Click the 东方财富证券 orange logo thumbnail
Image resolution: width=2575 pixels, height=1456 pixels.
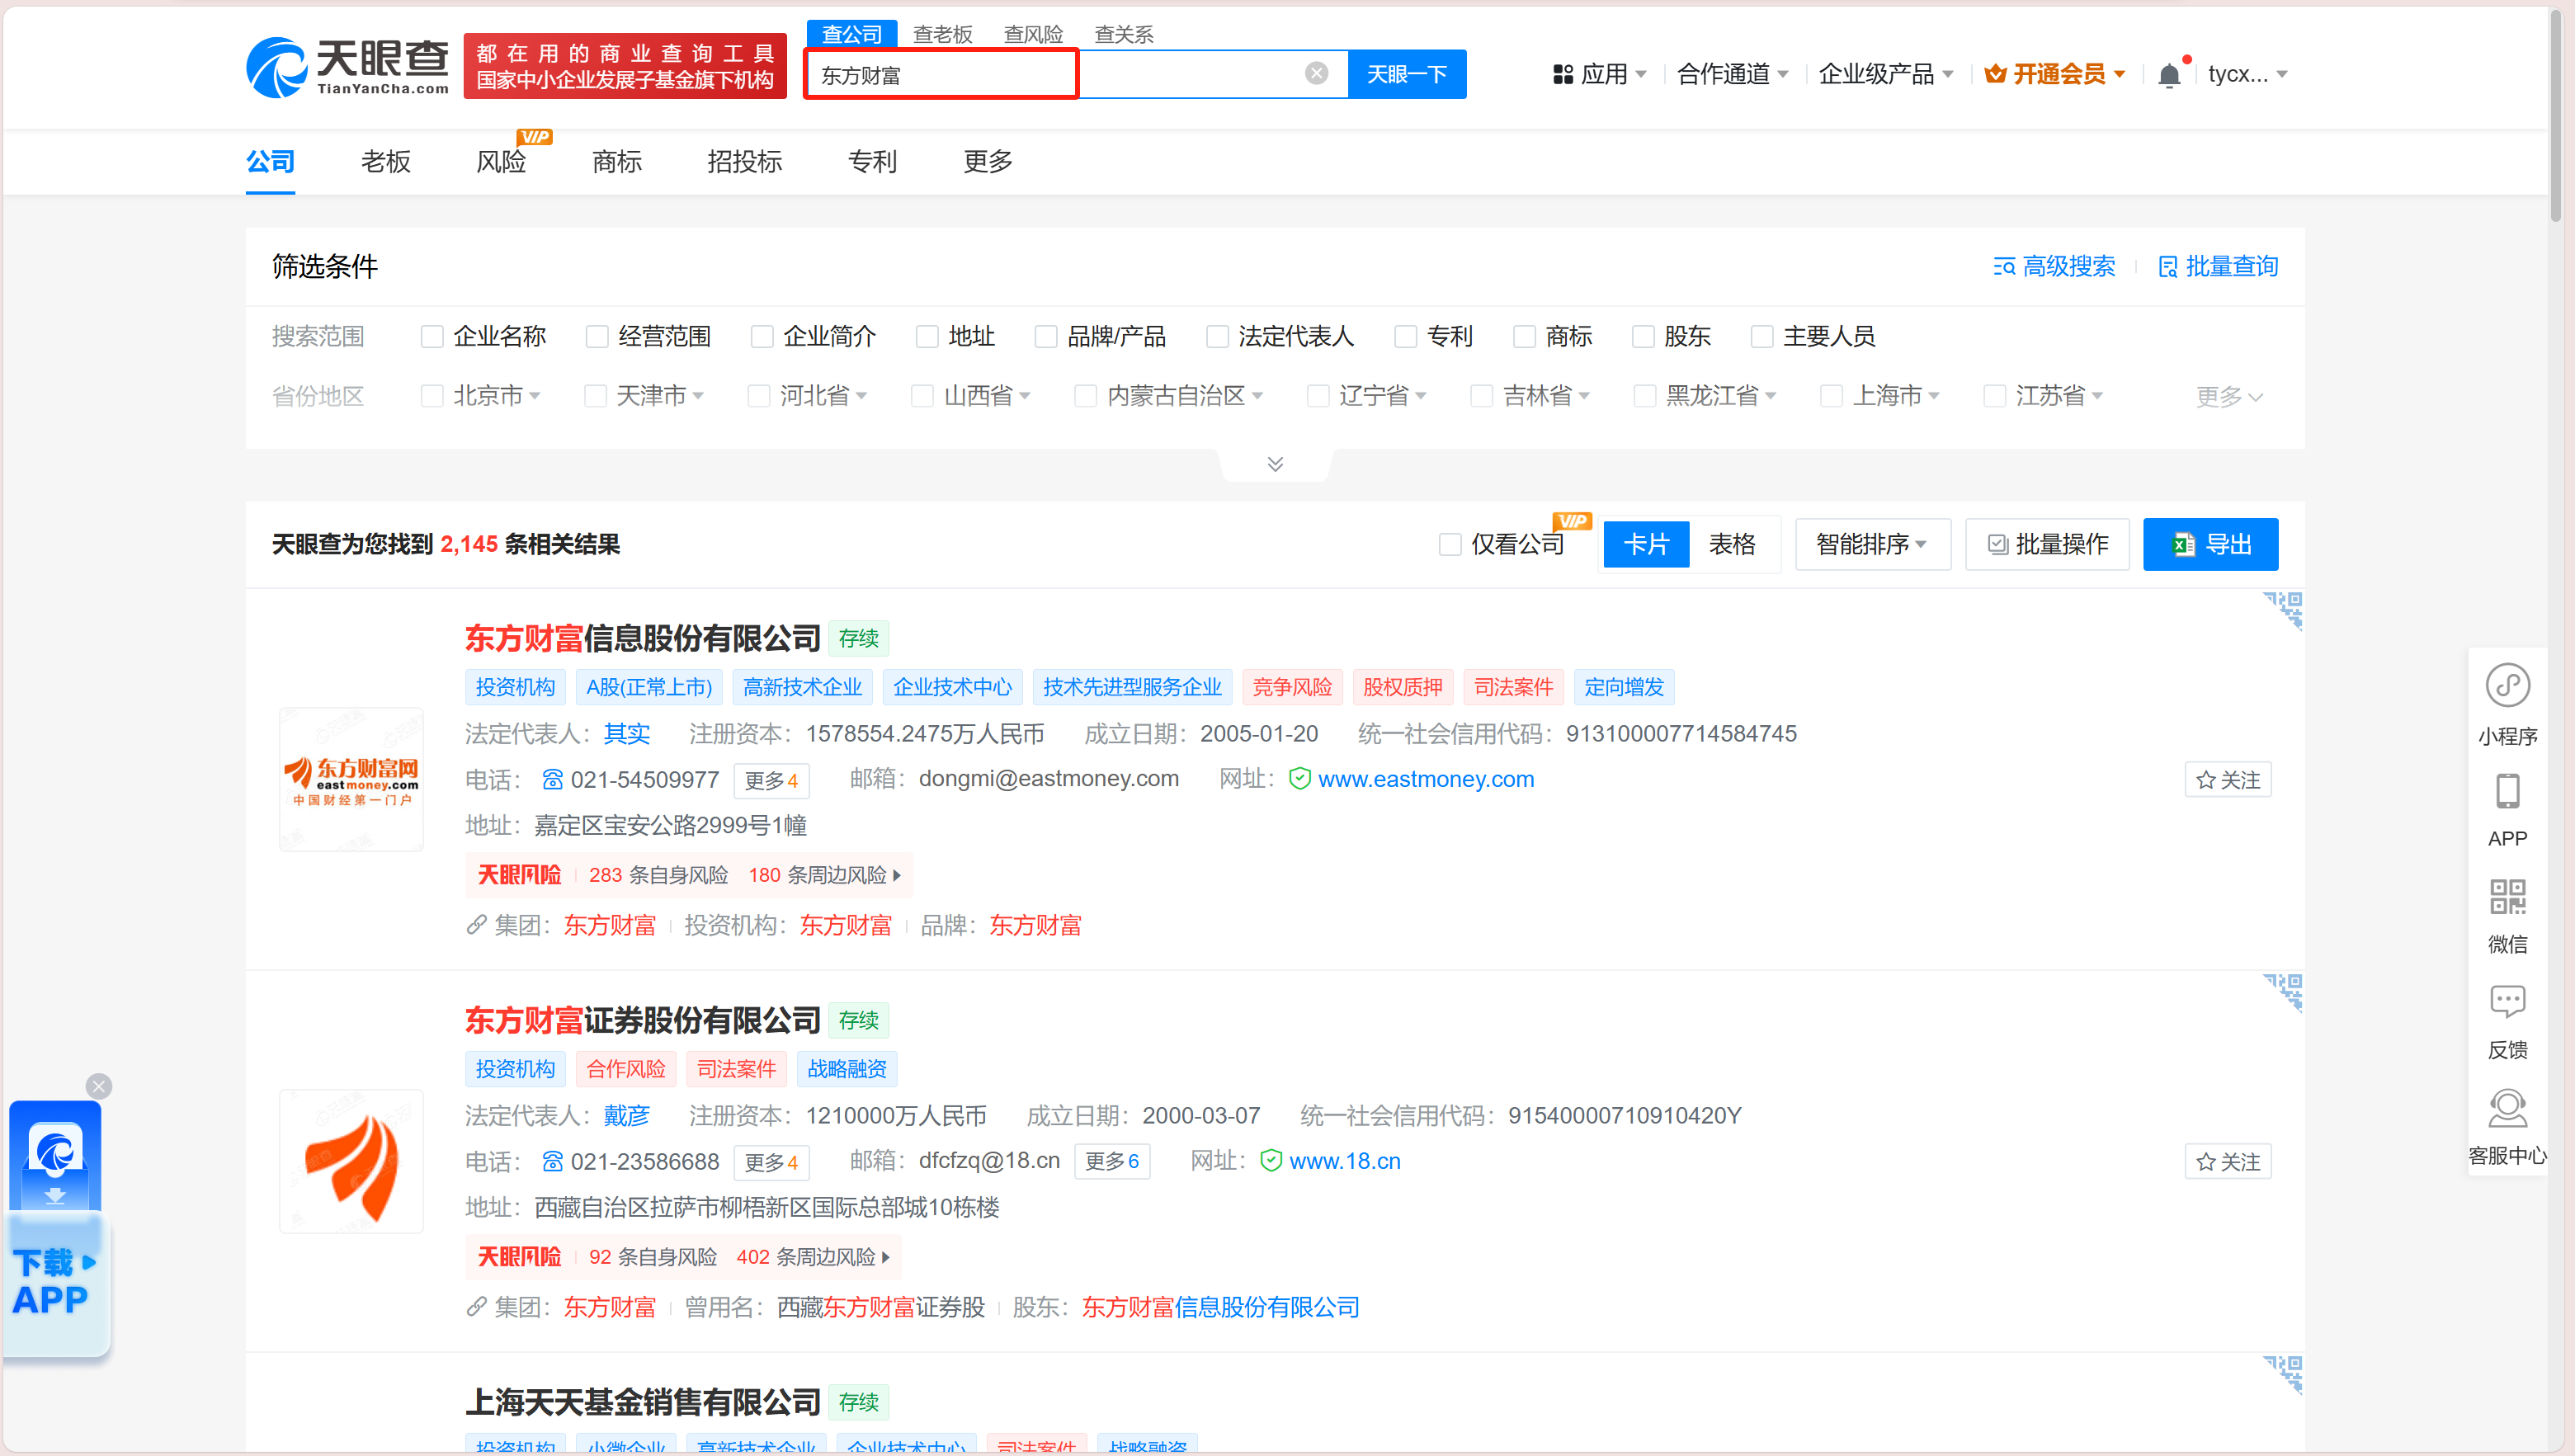pos(351,1161)
